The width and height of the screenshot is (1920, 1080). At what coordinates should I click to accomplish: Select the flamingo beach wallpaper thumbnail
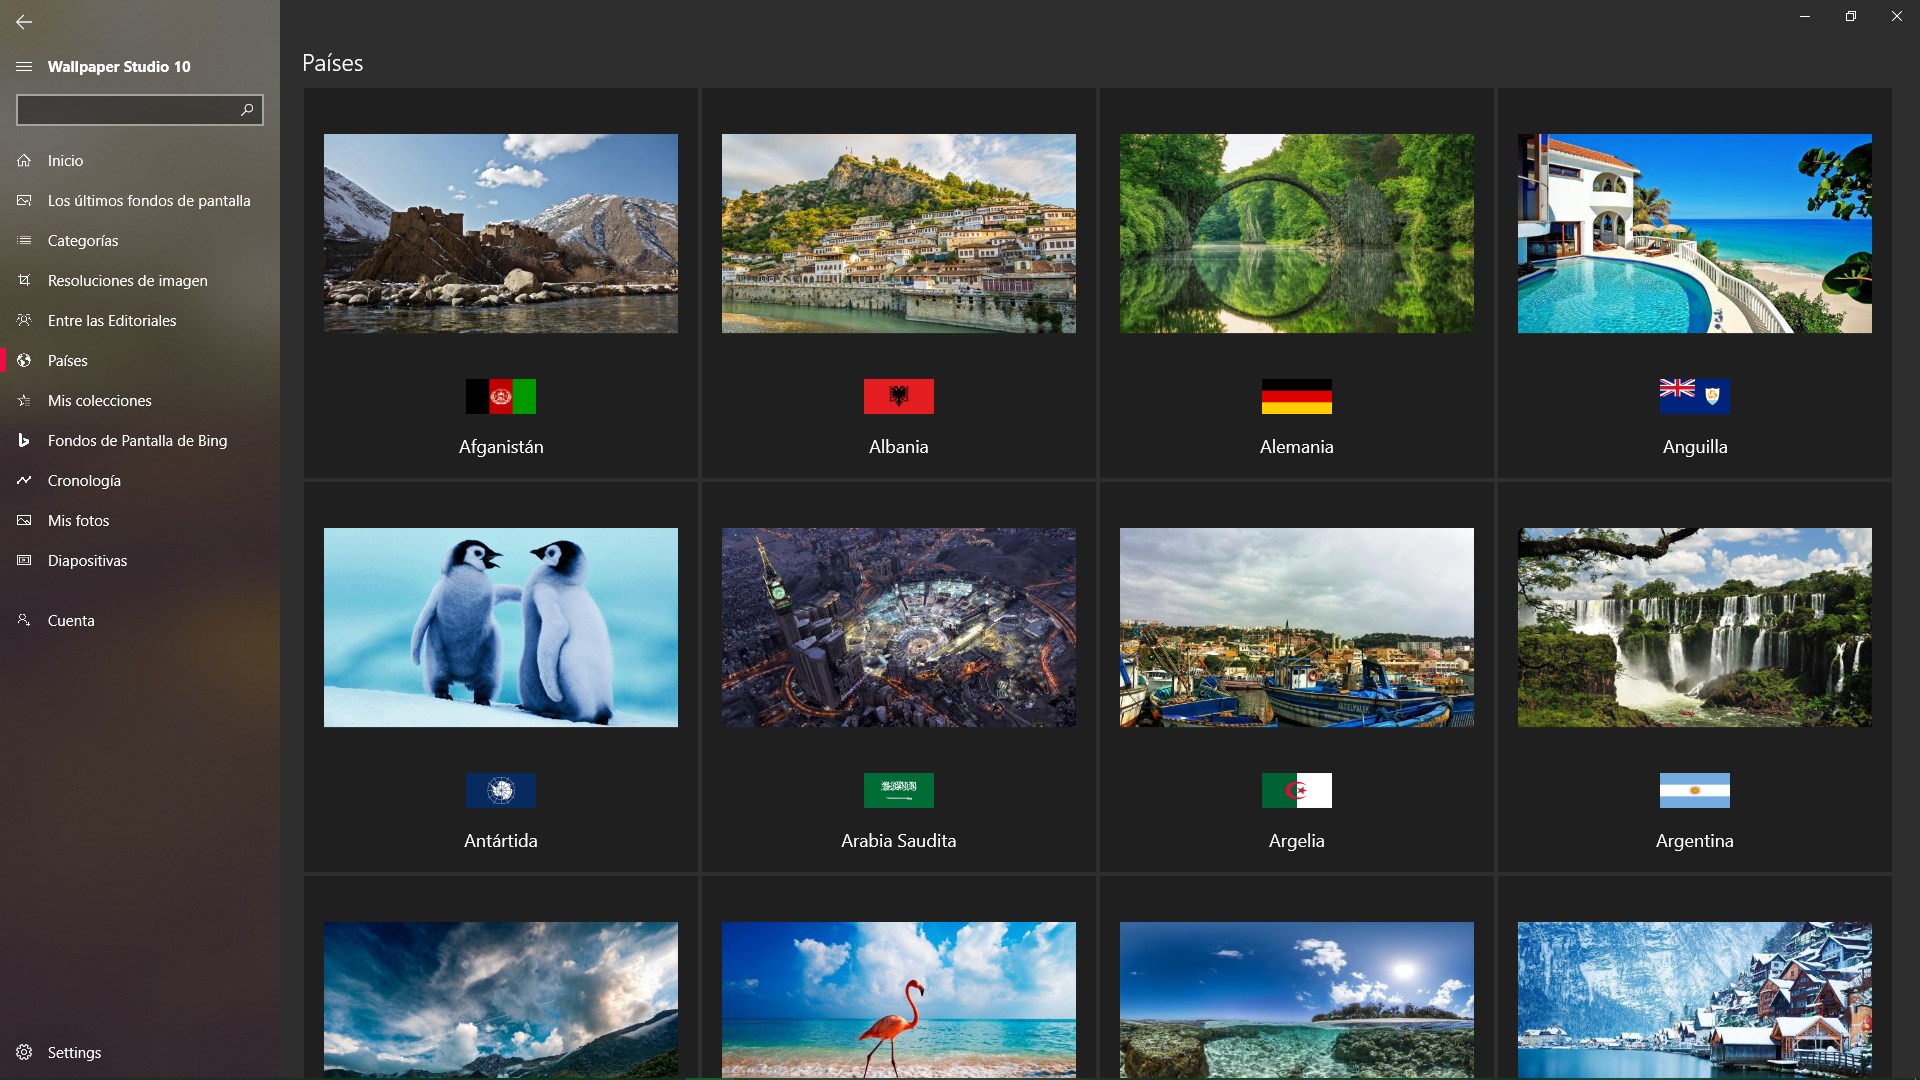pos(898,998)
